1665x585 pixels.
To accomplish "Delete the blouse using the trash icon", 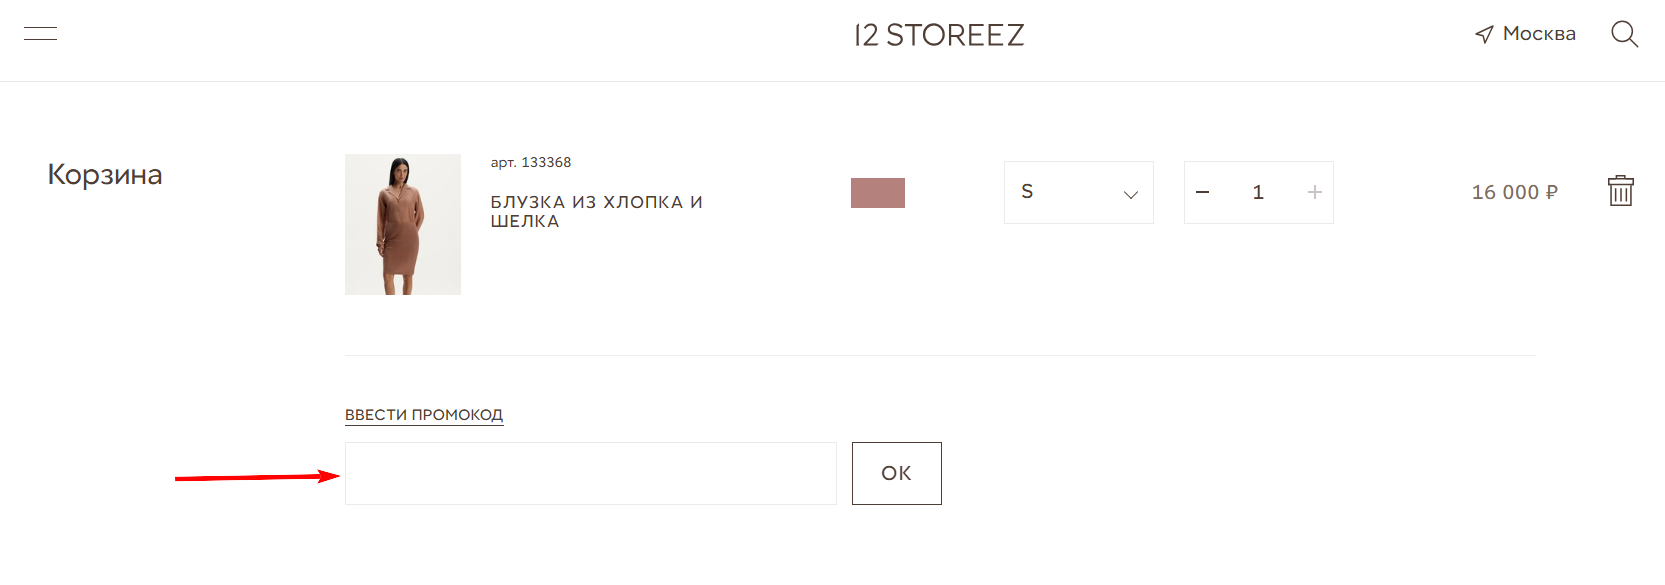I will point(1622,190).
